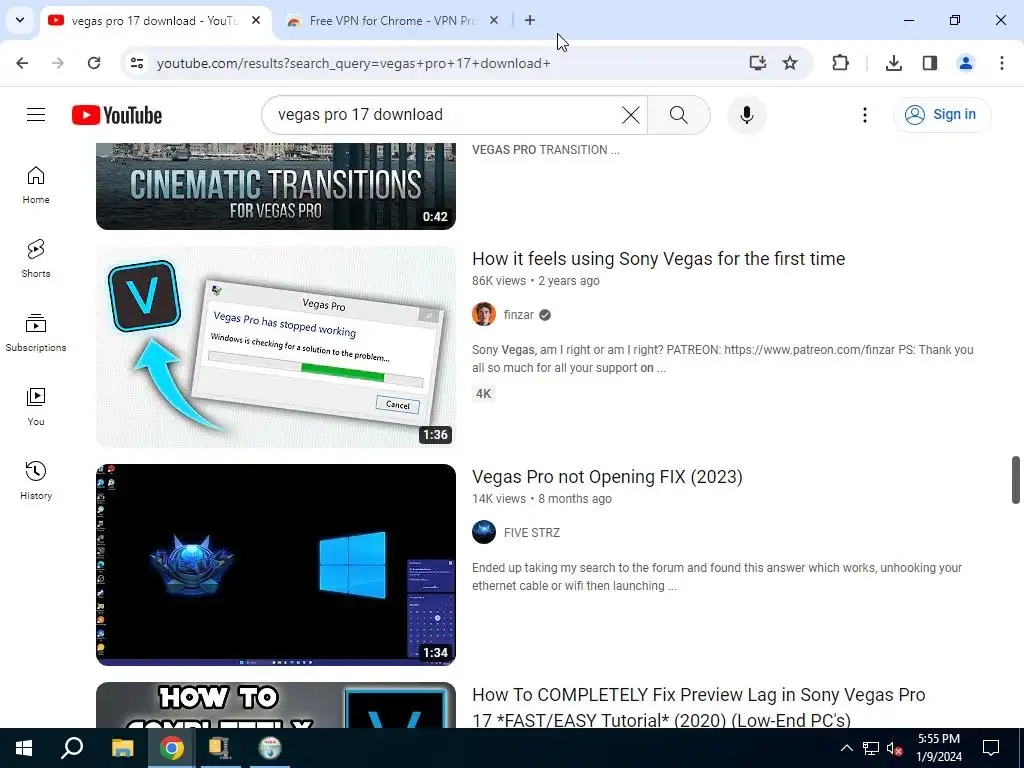Open the Chrome three-dot menu

[x=1002, y=63]
